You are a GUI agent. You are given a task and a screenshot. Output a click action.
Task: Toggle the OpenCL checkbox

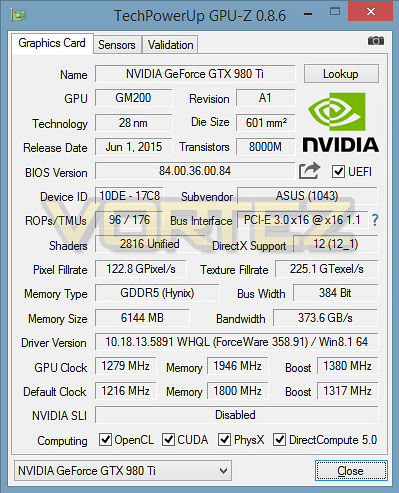pyautogui.click(x=105, y=440)
